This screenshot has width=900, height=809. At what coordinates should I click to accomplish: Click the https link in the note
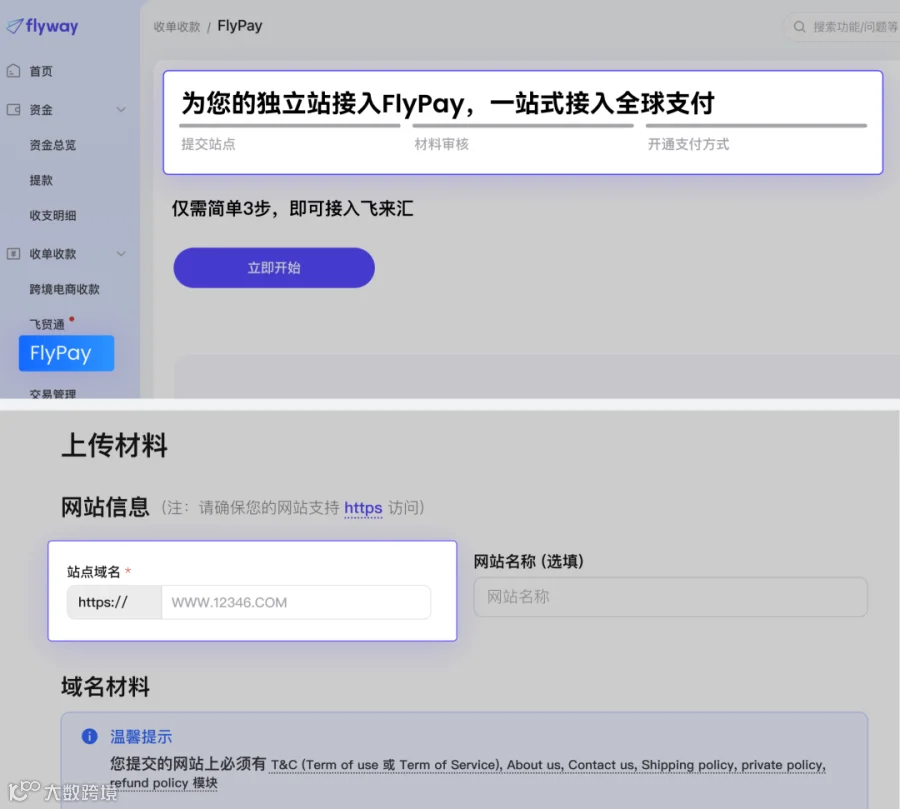pyautogui.click(x=363, y=508)
